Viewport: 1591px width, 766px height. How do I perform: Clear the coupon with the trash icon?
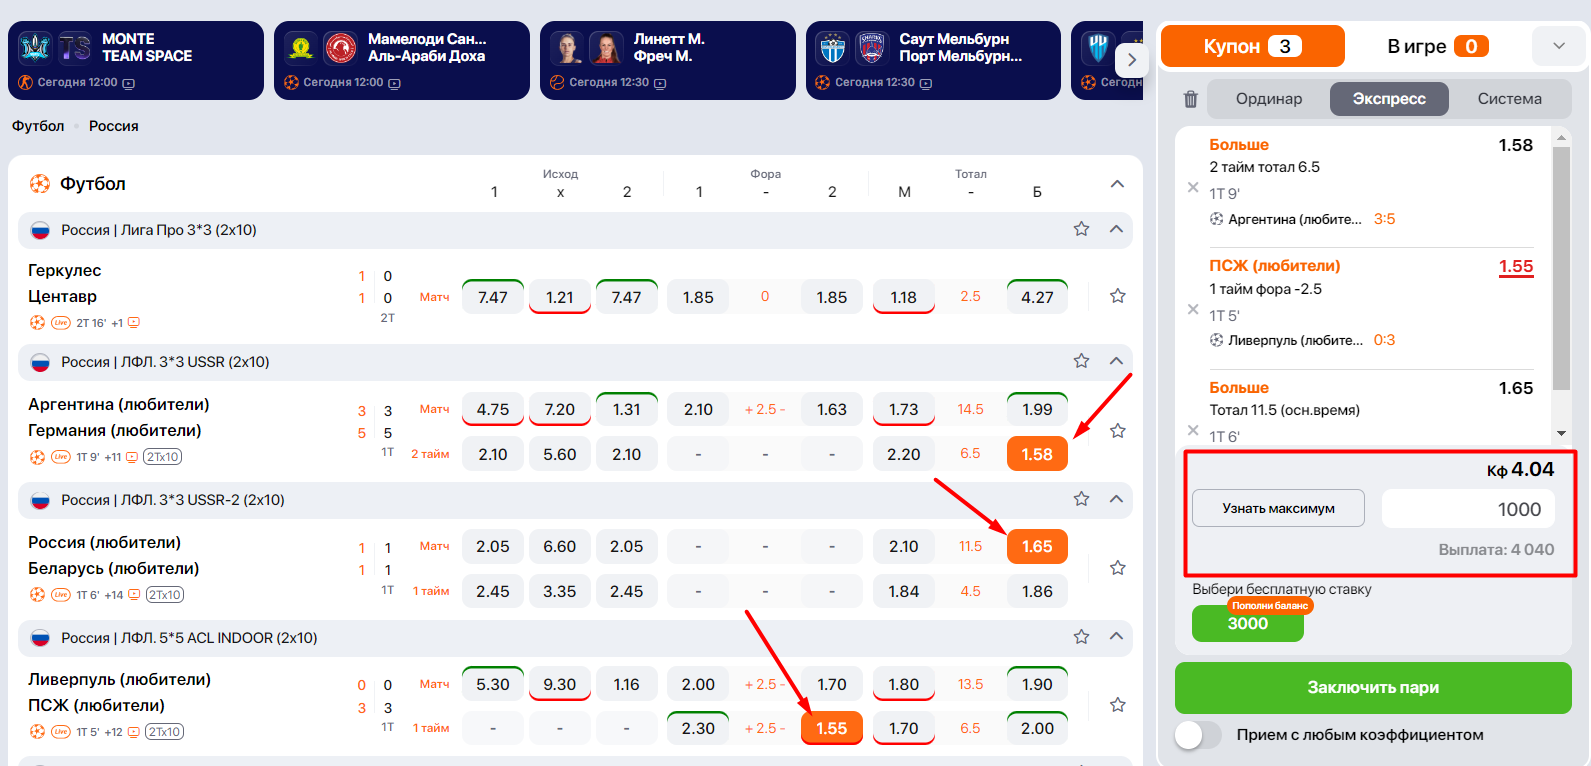coord(1190,99)
